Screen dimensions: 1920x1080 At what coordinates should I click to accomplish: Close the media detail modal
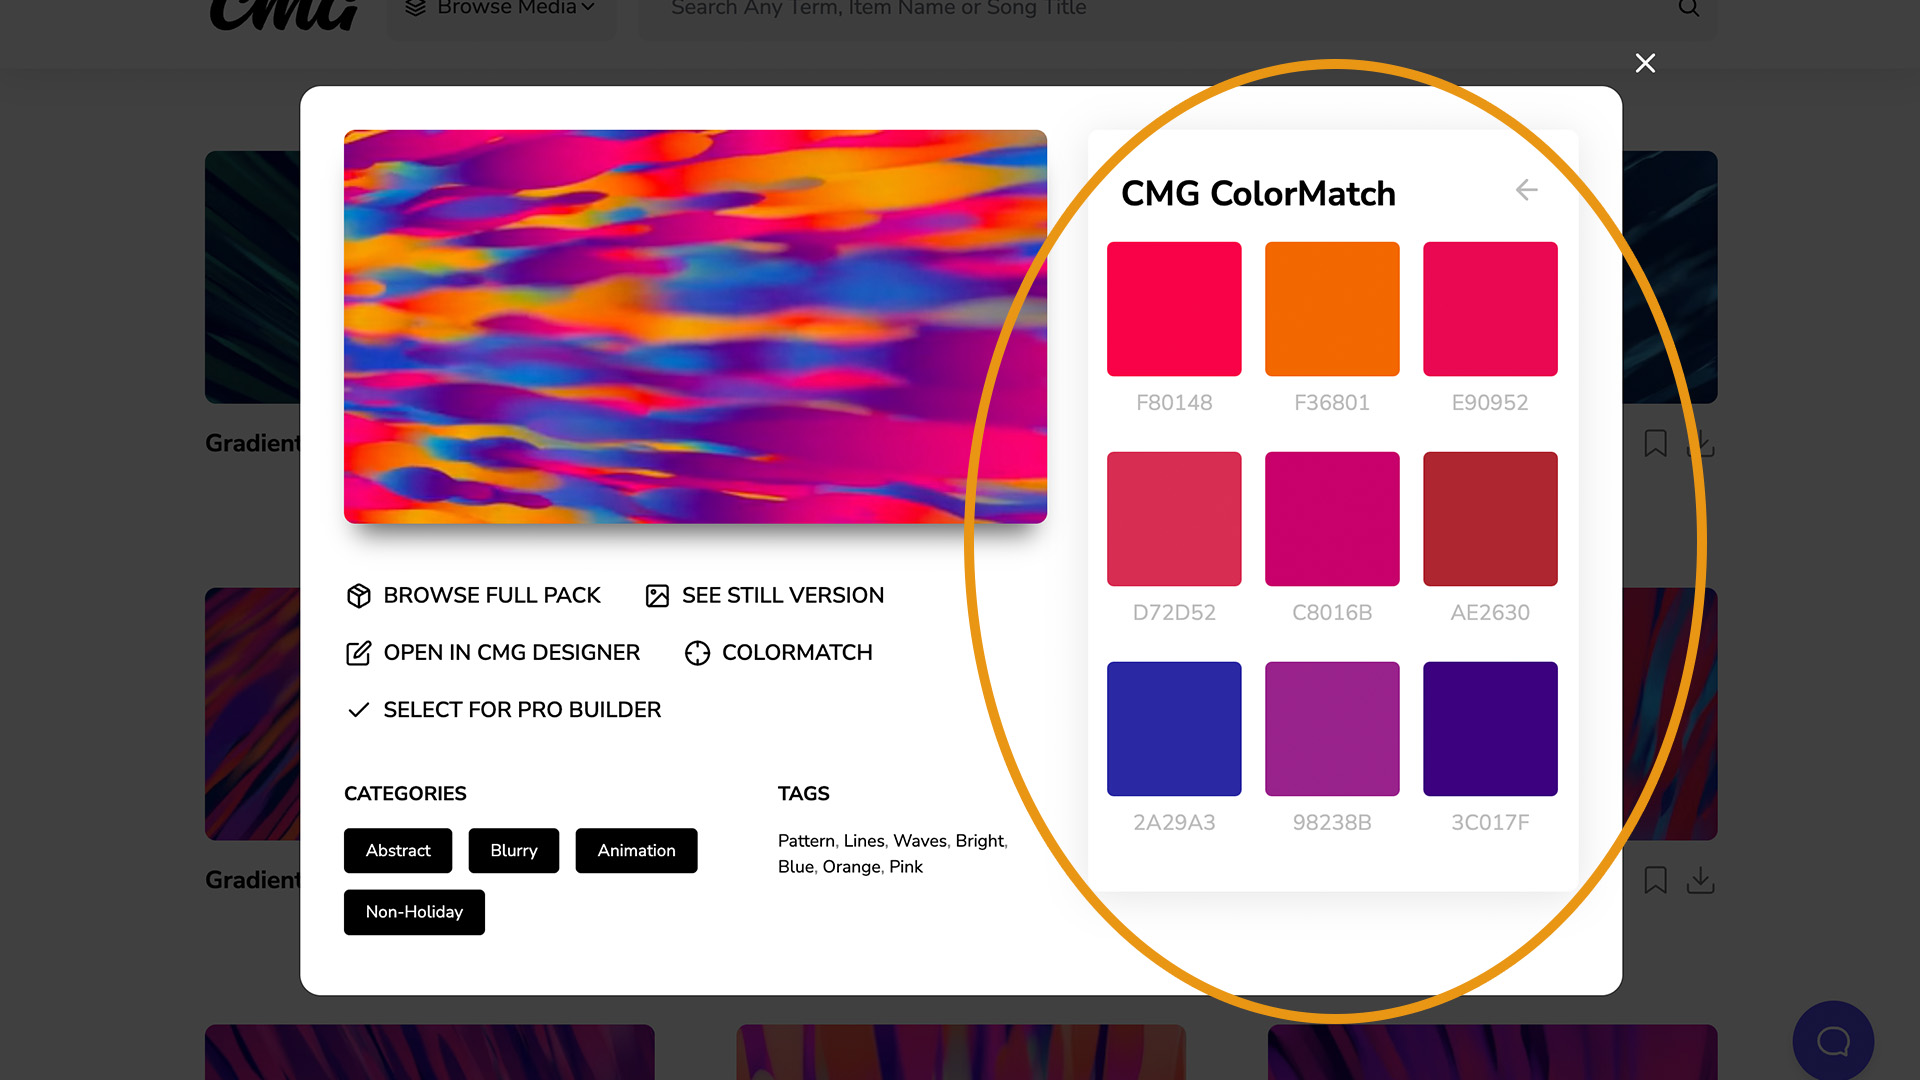point(1645,63)
